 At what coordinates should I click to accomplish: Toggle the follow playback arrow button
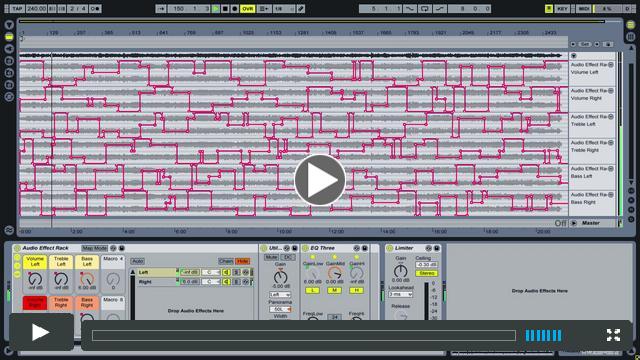[x=161, y=9]
